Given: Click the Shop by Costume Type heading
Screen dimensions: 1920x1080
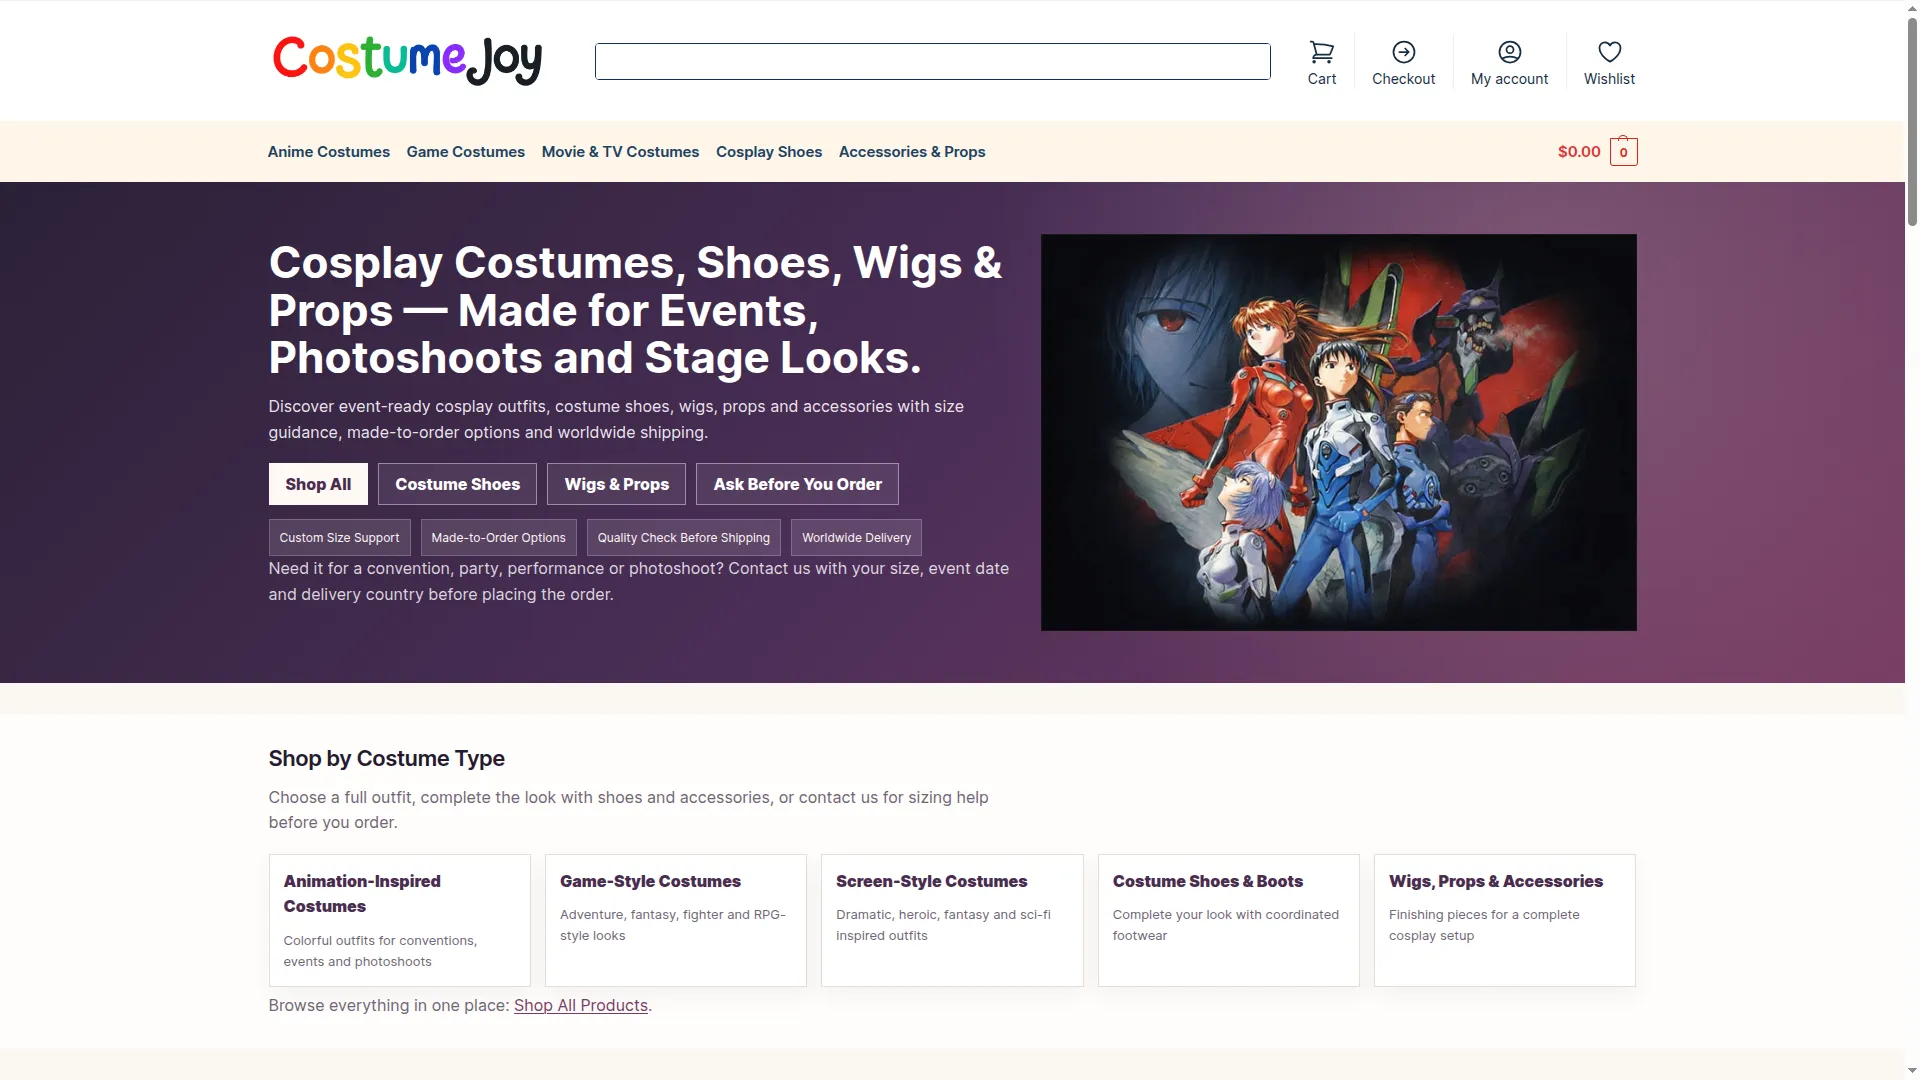Looking at the screenshot, I should coord(386,758).
